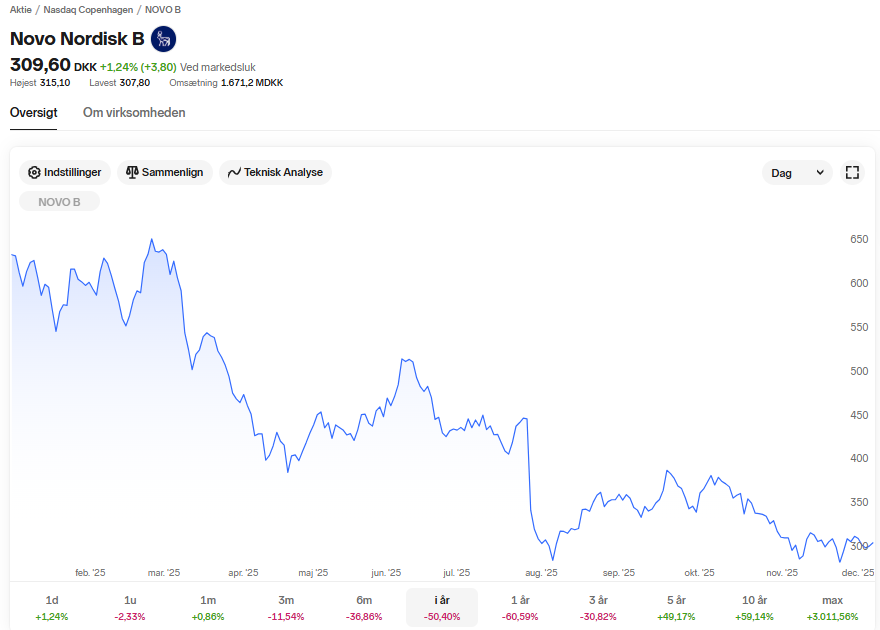
Task: Click the jun. '25 x-axis label
Action: pos(386,573)
